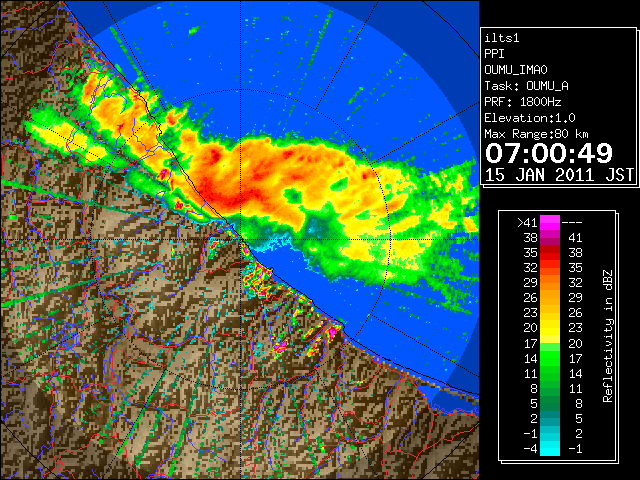This screenshot has height=480, width=640.
Task: Click the radar center where crosshair lines meet
Action: coord(240,240)
